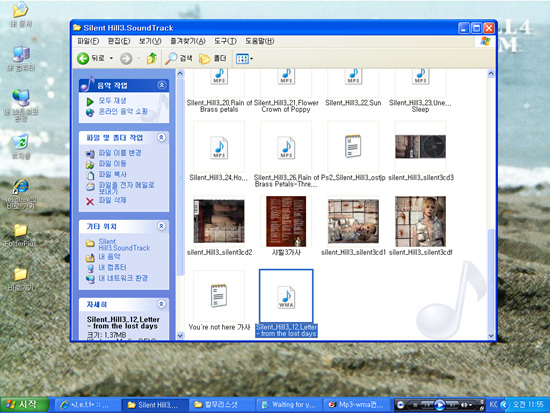Click next track on taskbar player
The height and width of the screenshot is (413, 550).
pyautogui.click(x=452, y=405)
